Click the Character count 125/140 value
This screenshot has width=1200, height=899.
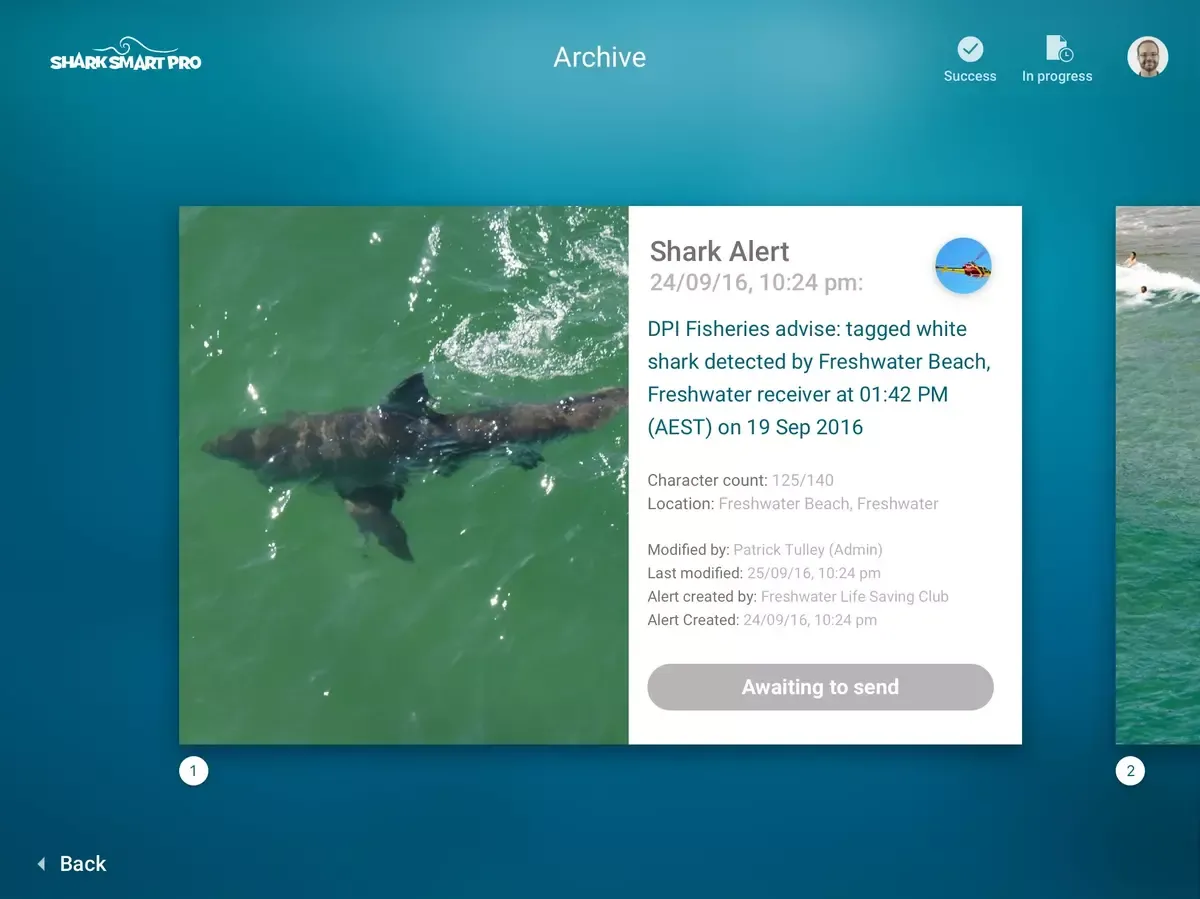click(x=802, y=480)
